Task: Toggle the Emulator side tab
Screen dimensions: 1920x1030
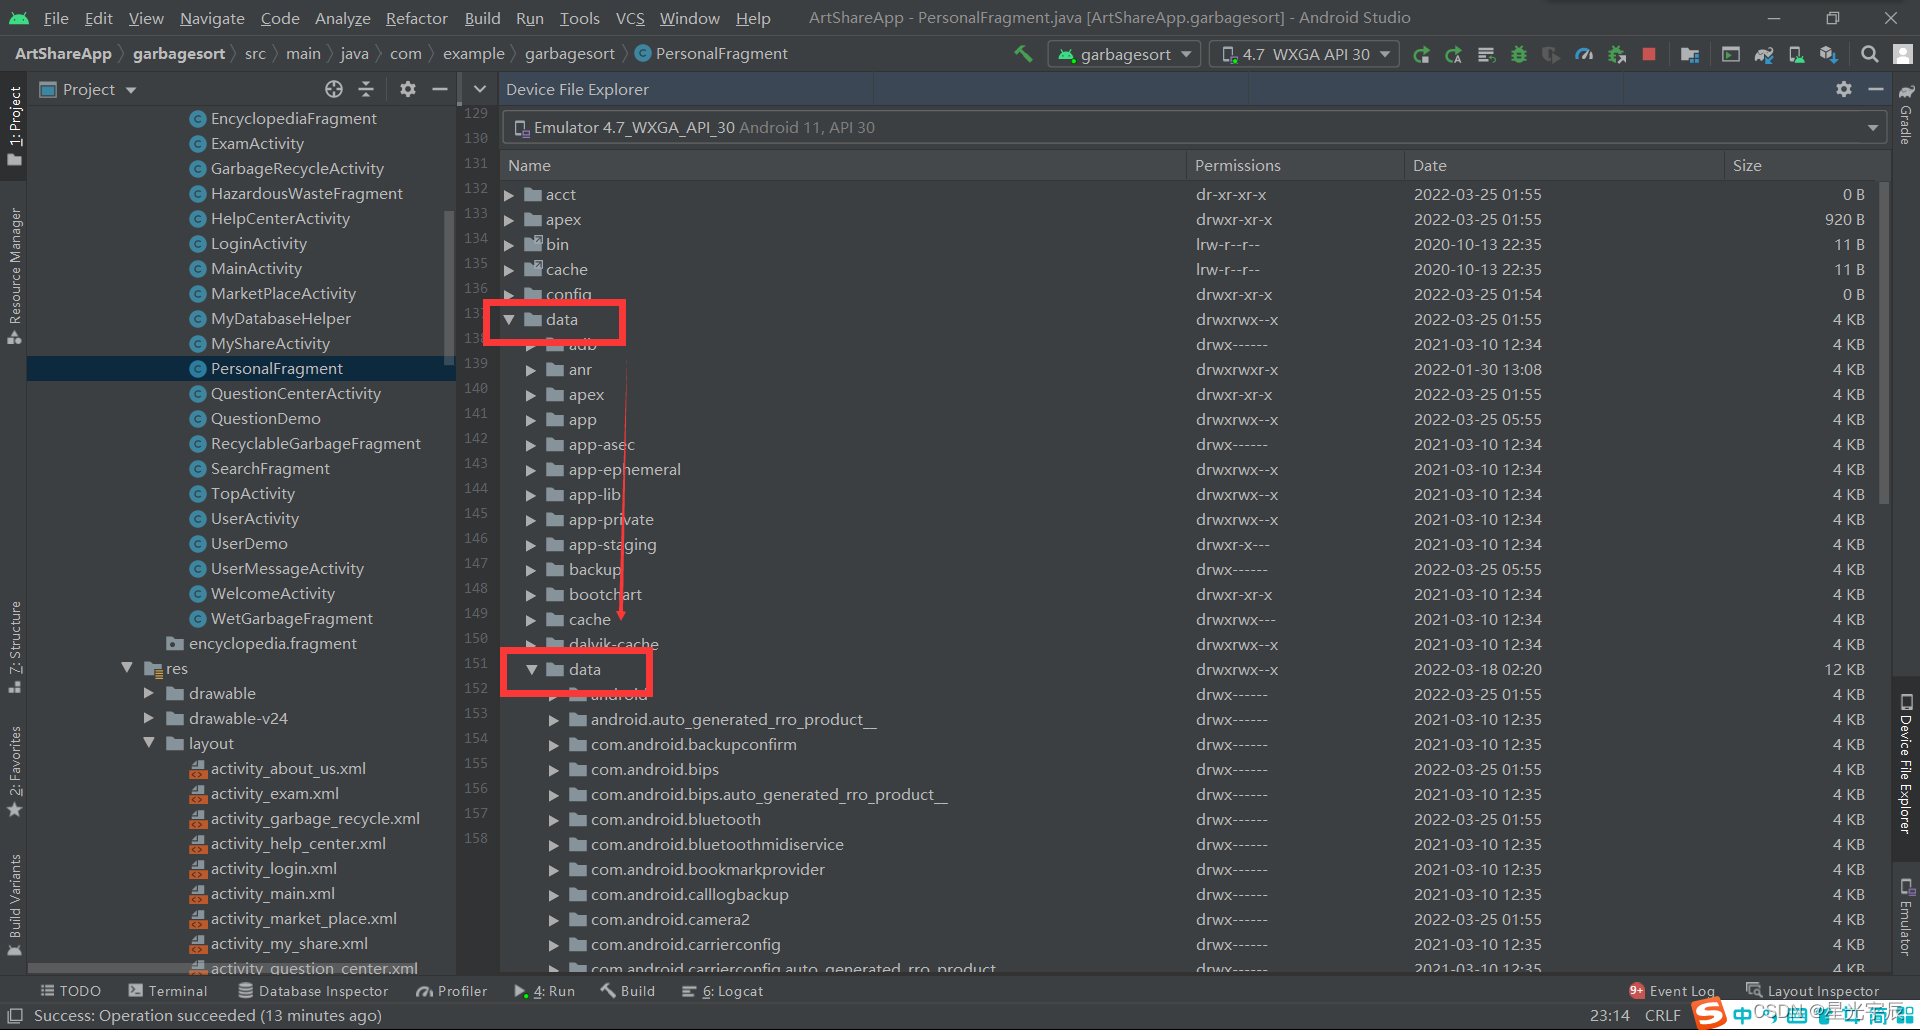Action: tap(1906, 916)
